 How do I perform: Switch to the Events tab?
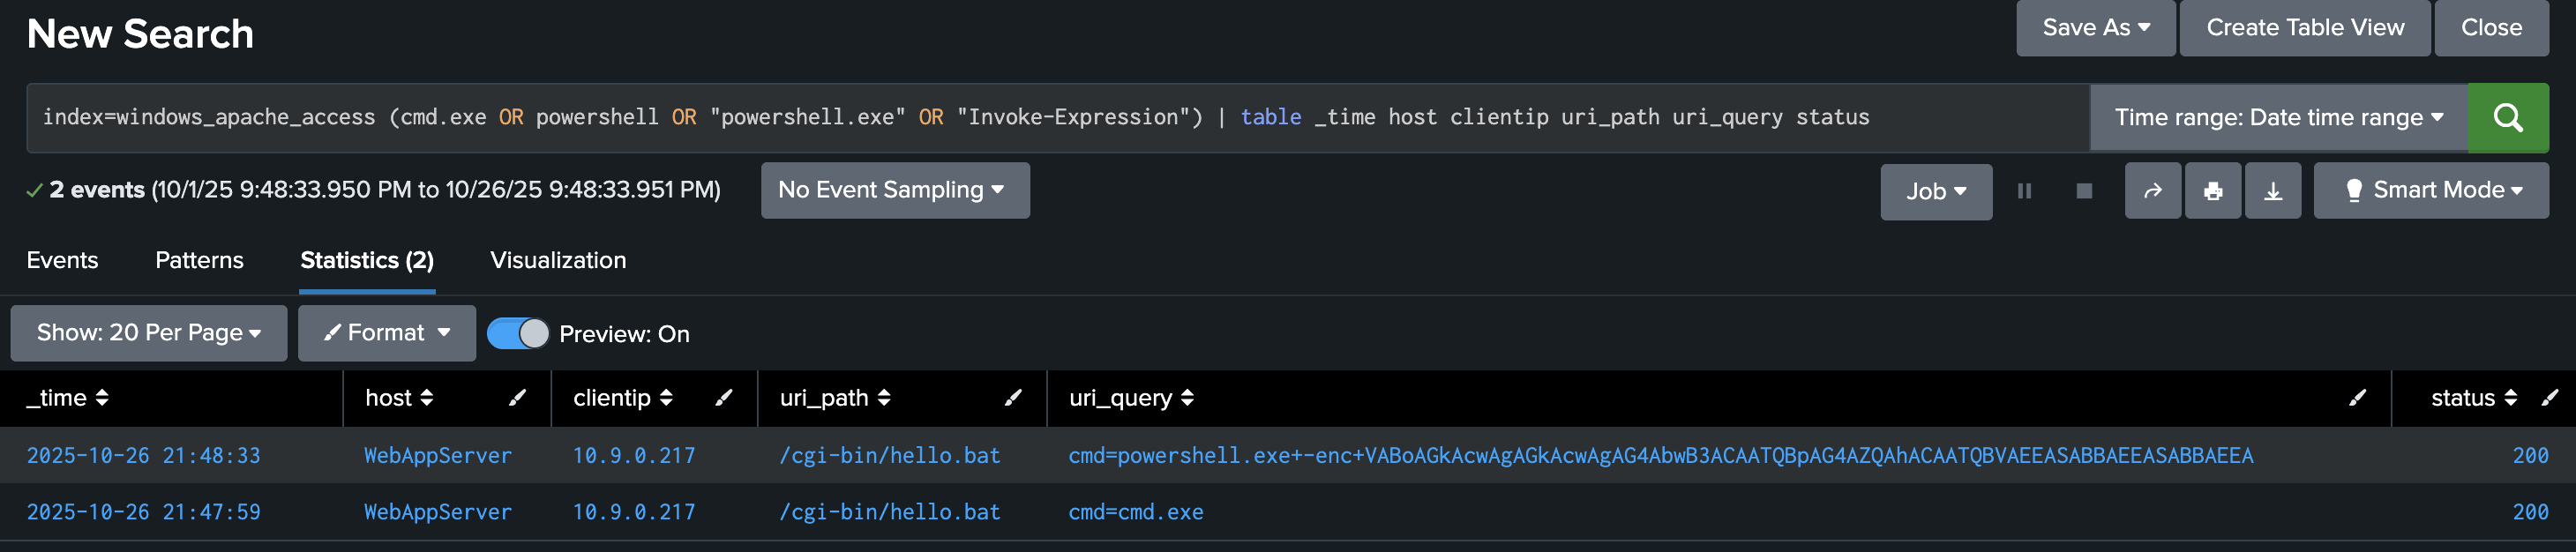(x=62, y=260)
